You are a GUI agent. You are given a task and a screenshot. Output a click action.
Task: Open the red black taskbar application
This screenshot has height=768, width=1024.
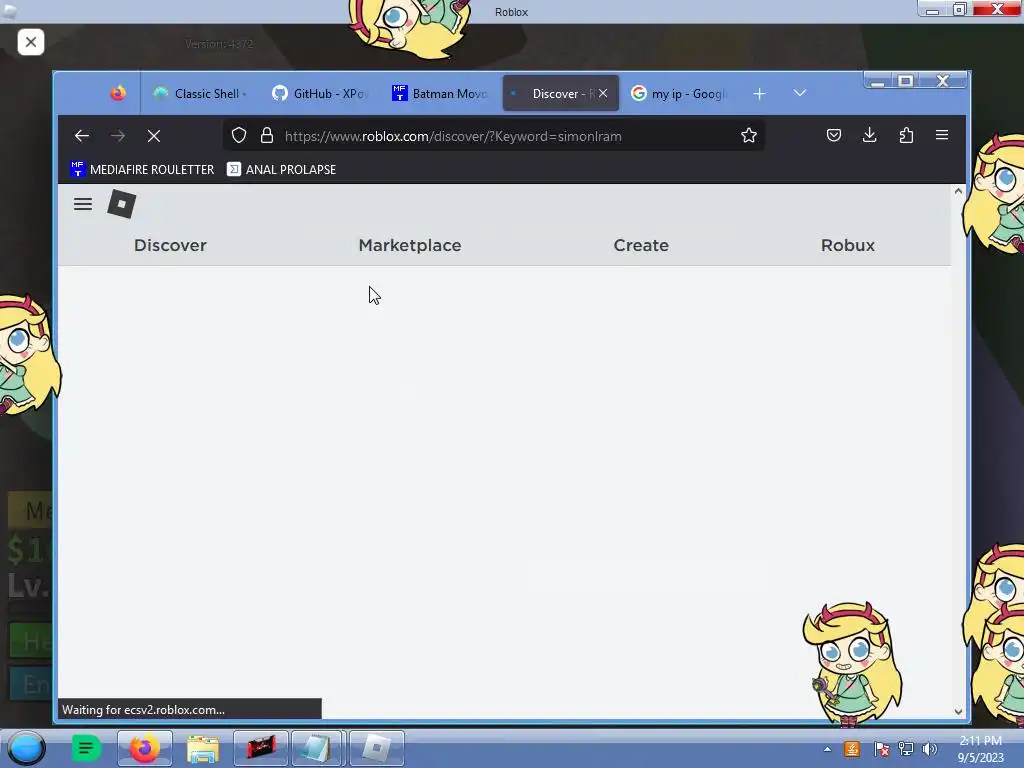261,748
